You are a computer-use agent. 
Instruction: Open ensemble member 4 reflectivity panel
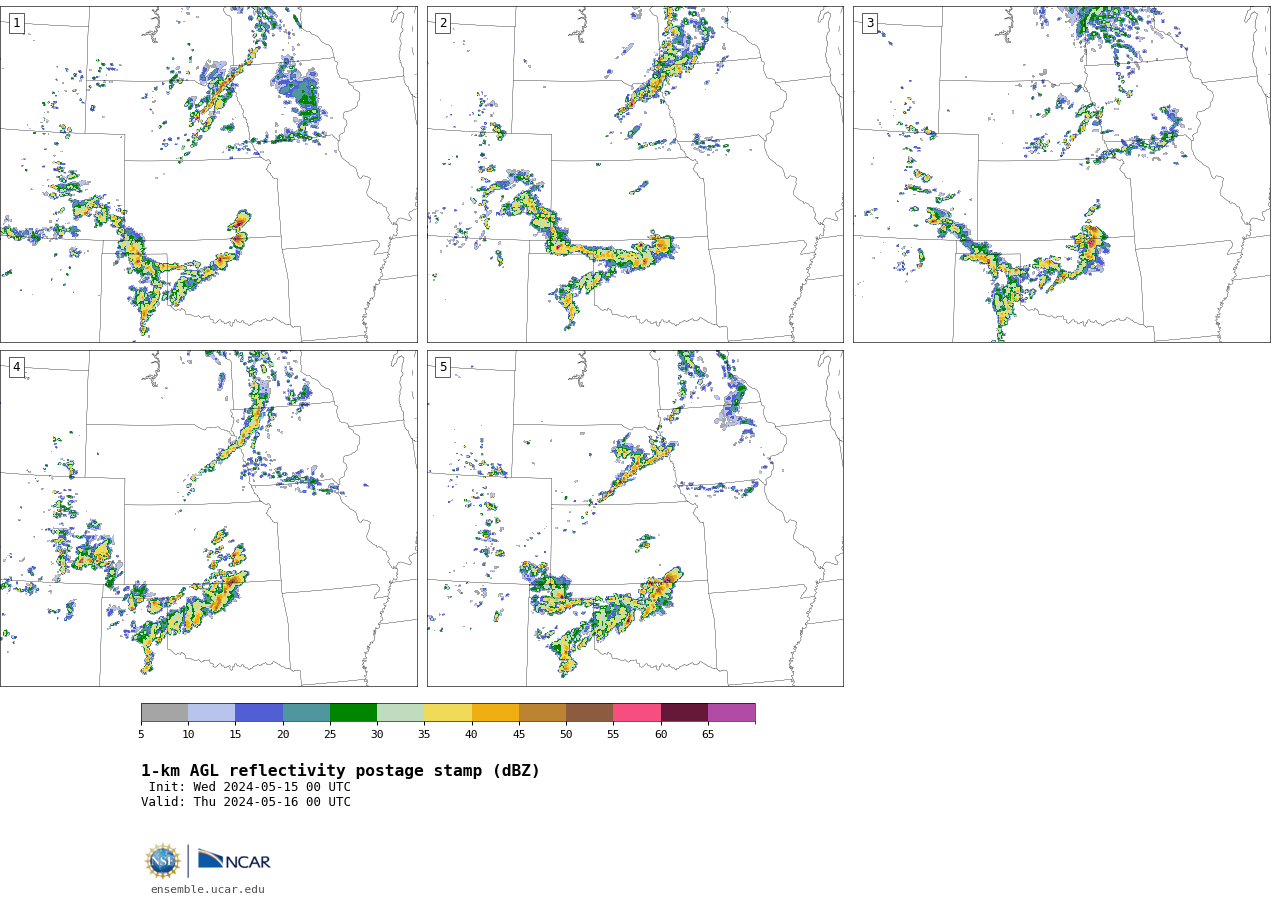pyautogui.click(x=208, y=518)
